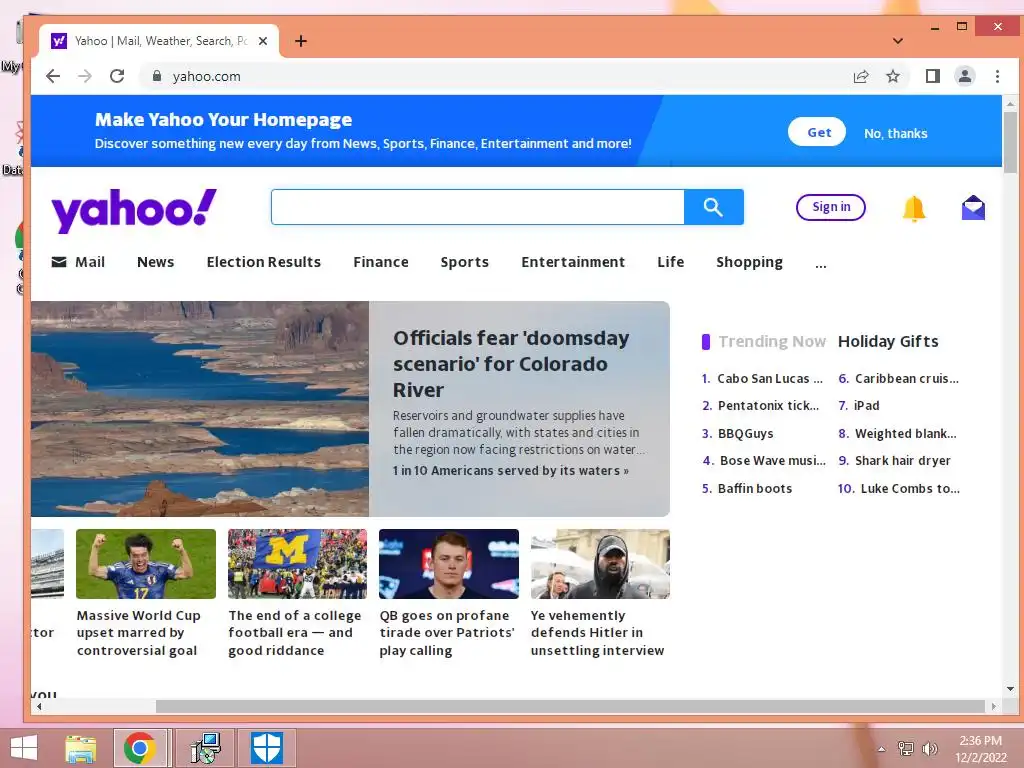Switch to the Trending Now tab
1024x768 pixels.
772,342
